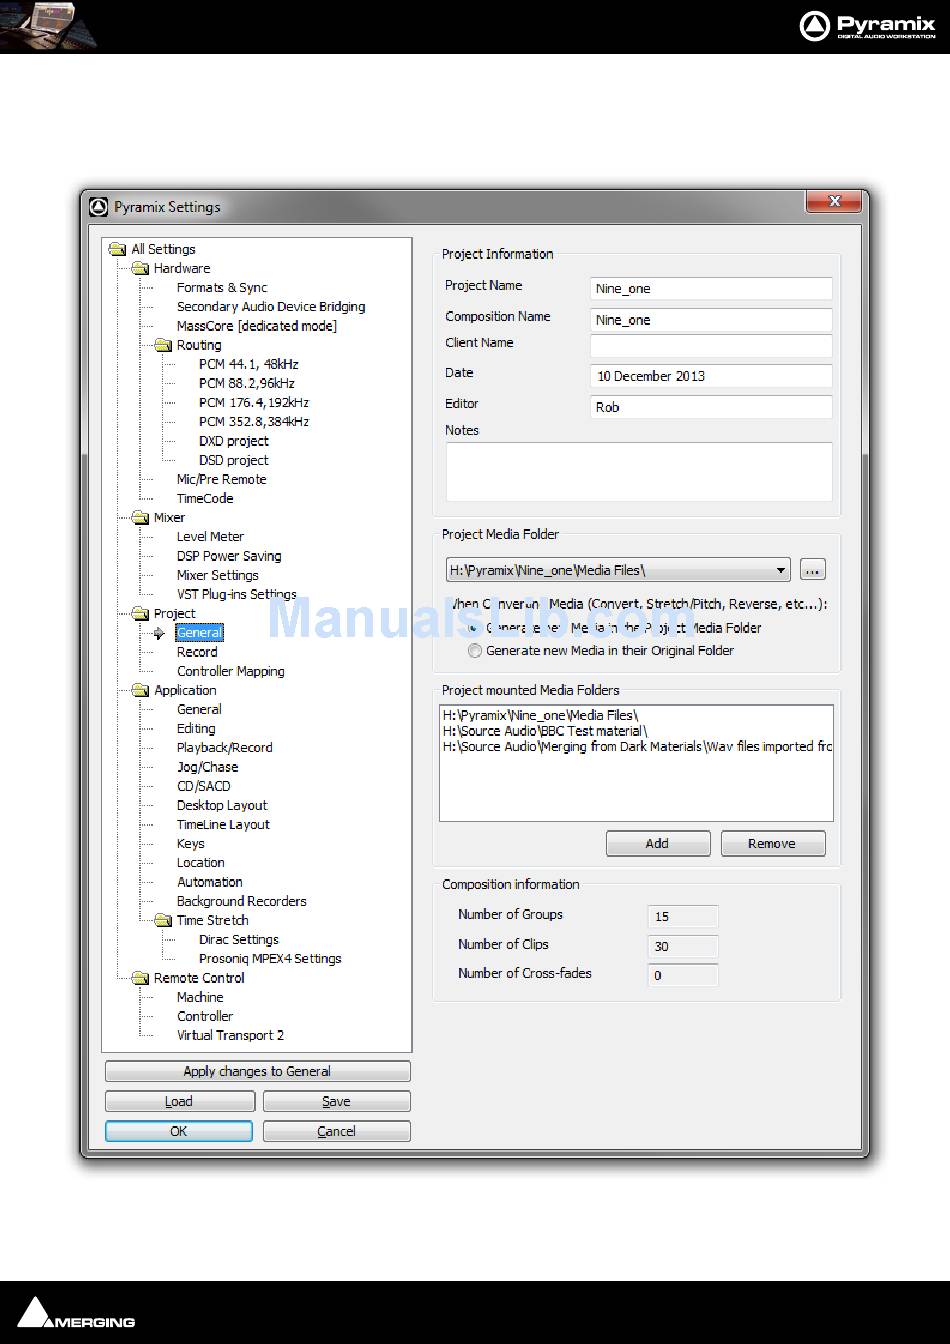The width and height of the screenshot is (950, 1344).
Task: Cancel the Pyramix Settings dialog
Action: (x=337, y=1131)
